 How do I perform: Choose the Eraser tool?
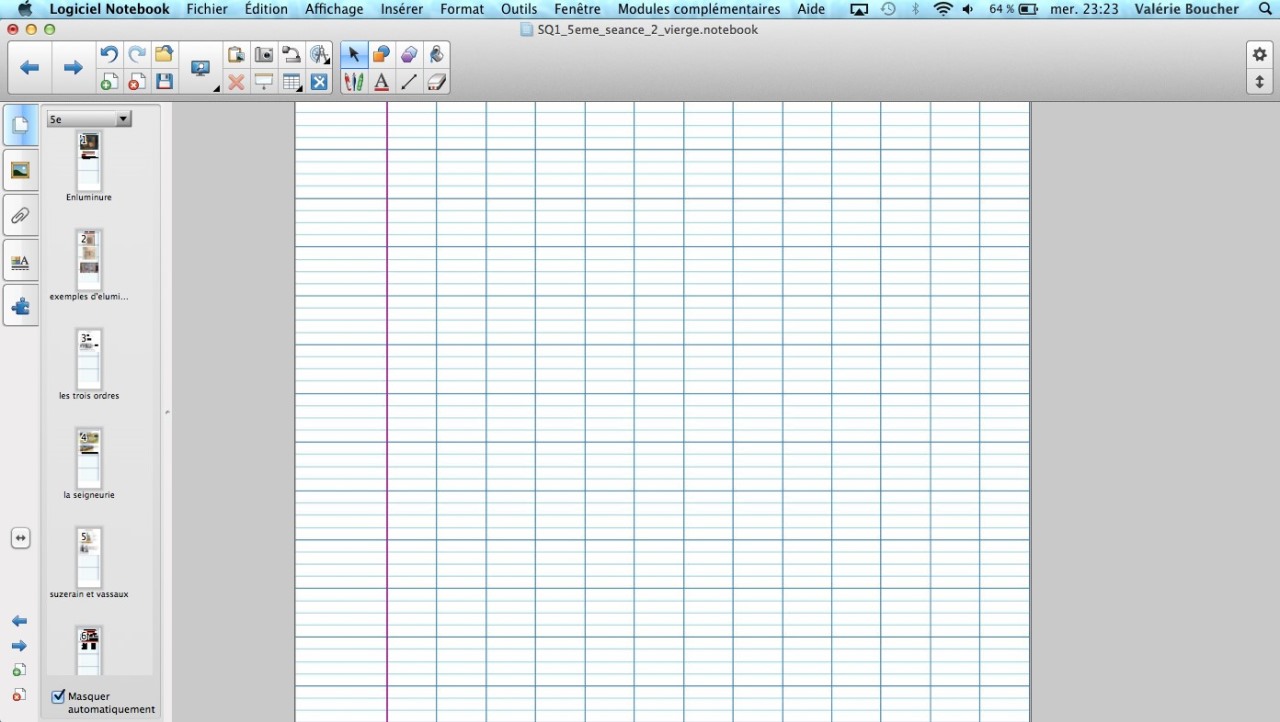tap(436, 83)
